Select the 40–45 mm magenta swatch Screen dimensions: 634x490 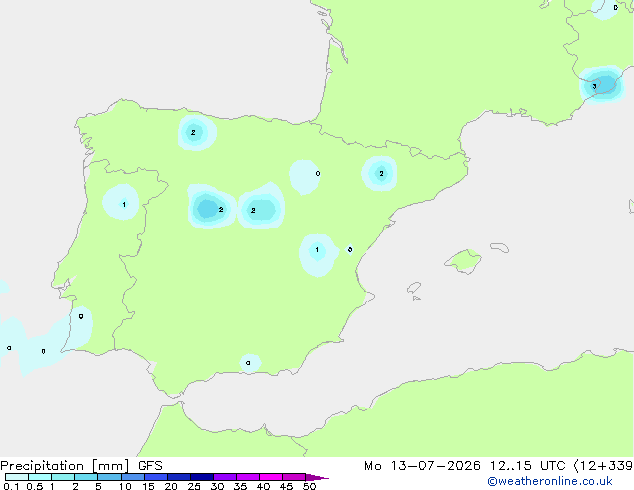(x=271, y=477)
